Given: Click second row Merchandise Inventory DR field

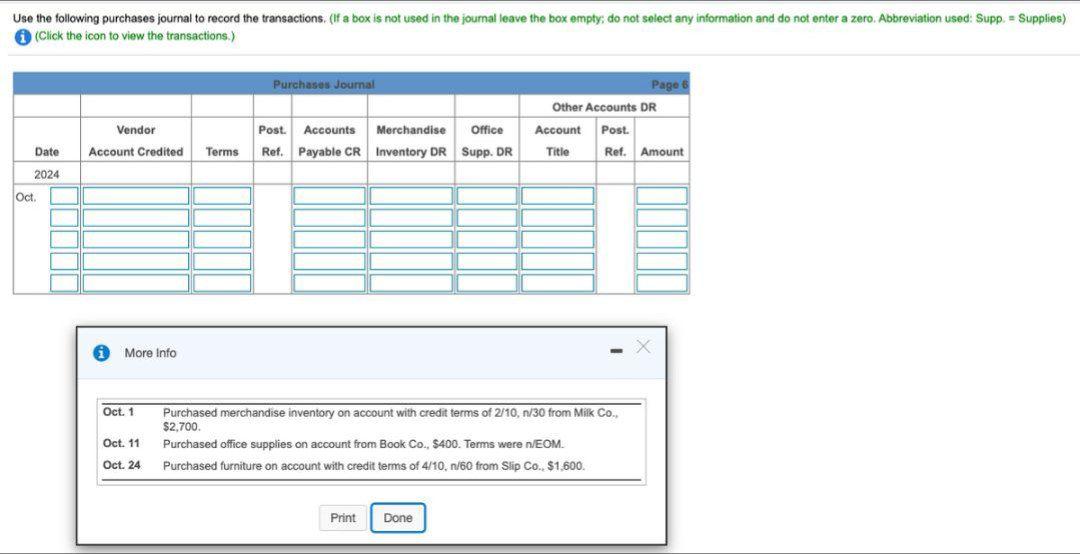Looking at the screenshot, I should (x=411, y=218).
